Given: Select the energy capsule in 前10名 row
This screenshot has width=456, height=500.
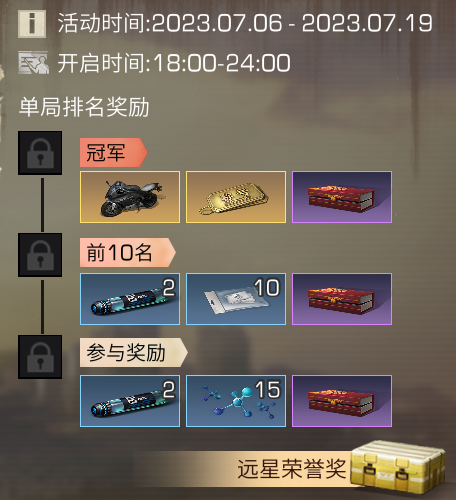Looking at the screenshot, I should [x=130, y=299].
